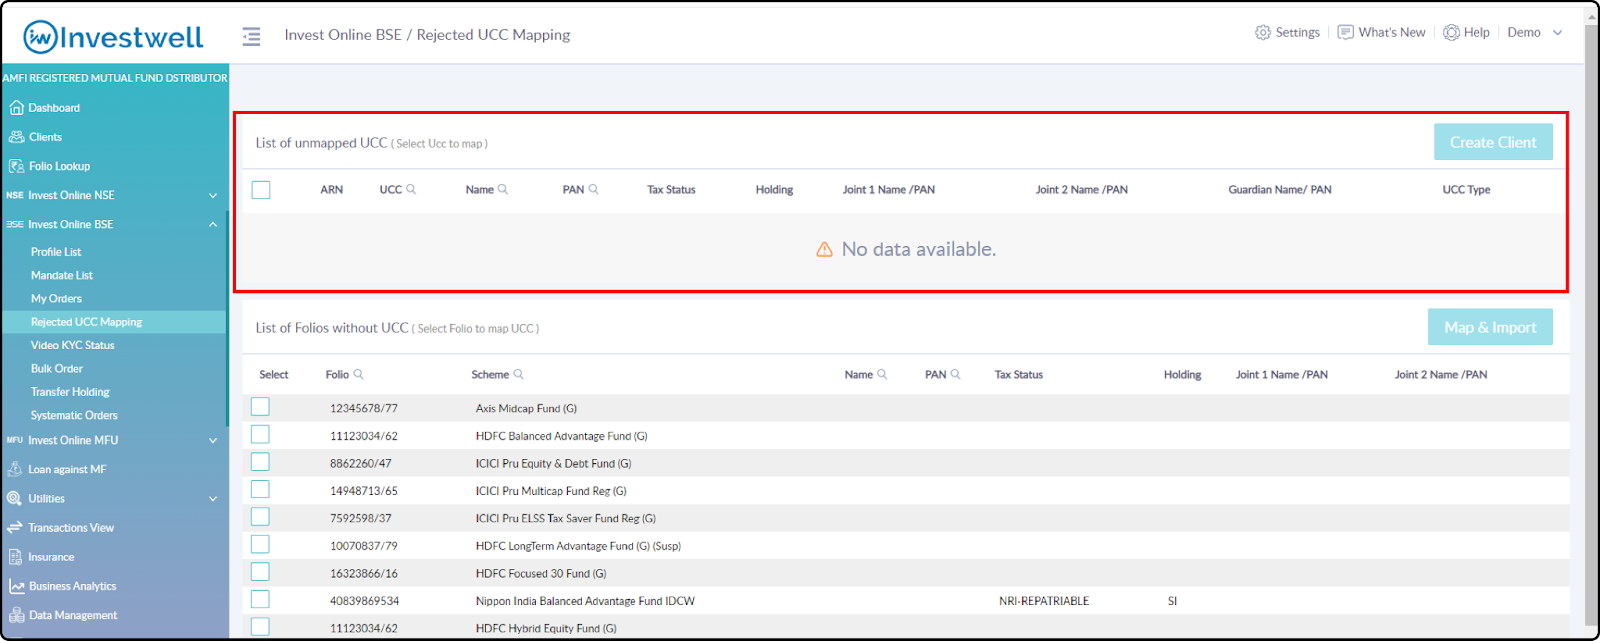Open the Demo user dropdown arrow

tap(1557, 33)
